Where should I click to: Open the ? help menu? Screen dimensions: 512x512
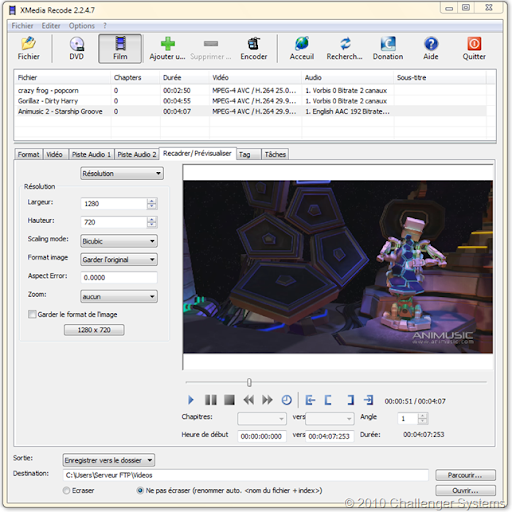click(105, 26)
